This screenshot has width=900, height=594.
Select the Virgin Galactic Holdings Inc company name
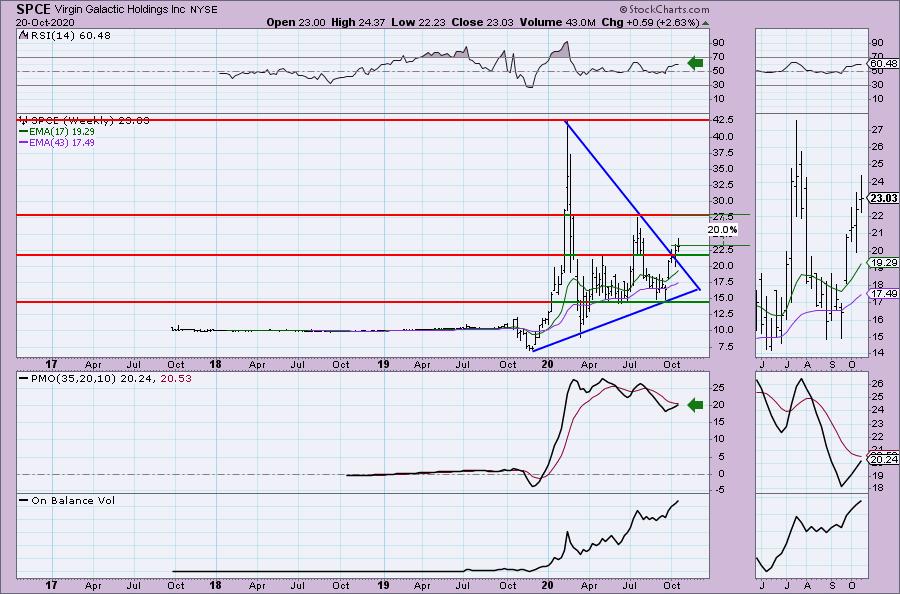click(x=121, y=10)
